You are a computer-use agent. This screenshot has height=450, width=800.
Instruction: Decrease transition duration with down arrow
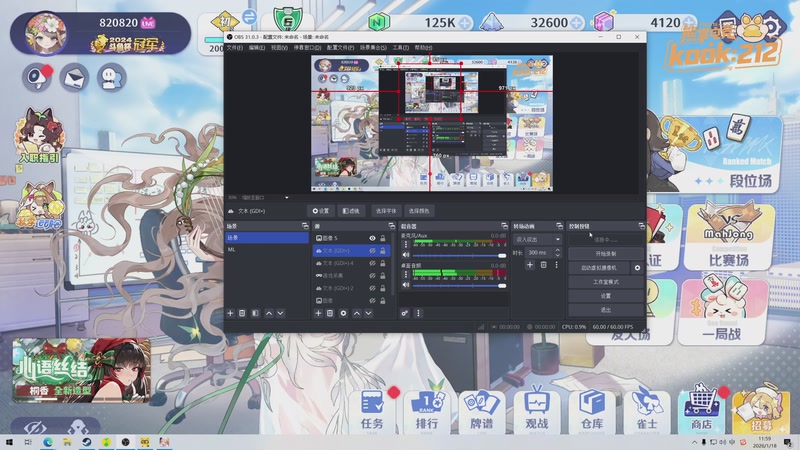(557, 255)
